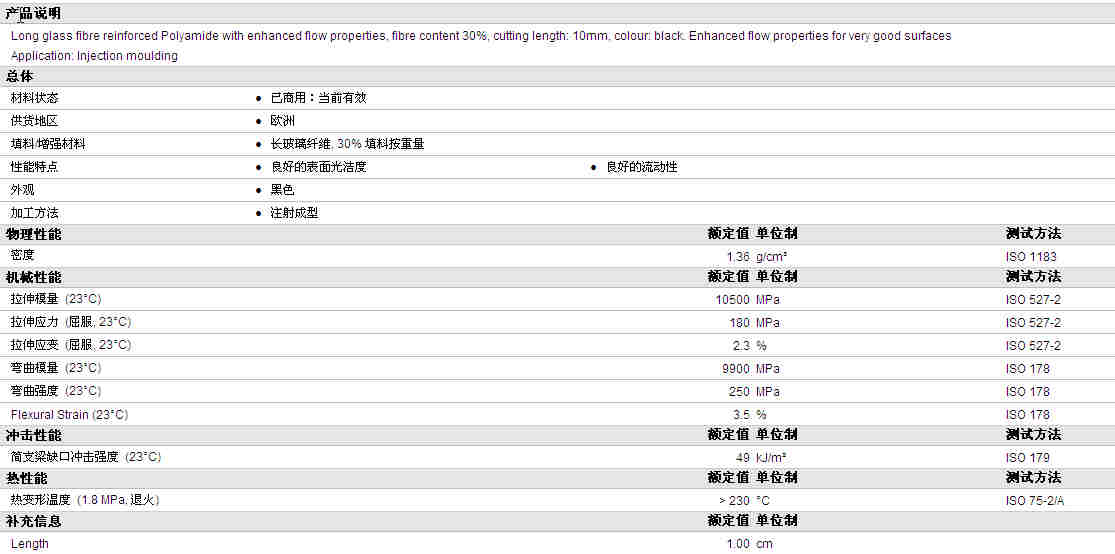This screenshot has width=1115, height=554.
Task: Select the 热变形温度 (1.8 MPa, 退火) label
Action: click(x=85, y=501)
